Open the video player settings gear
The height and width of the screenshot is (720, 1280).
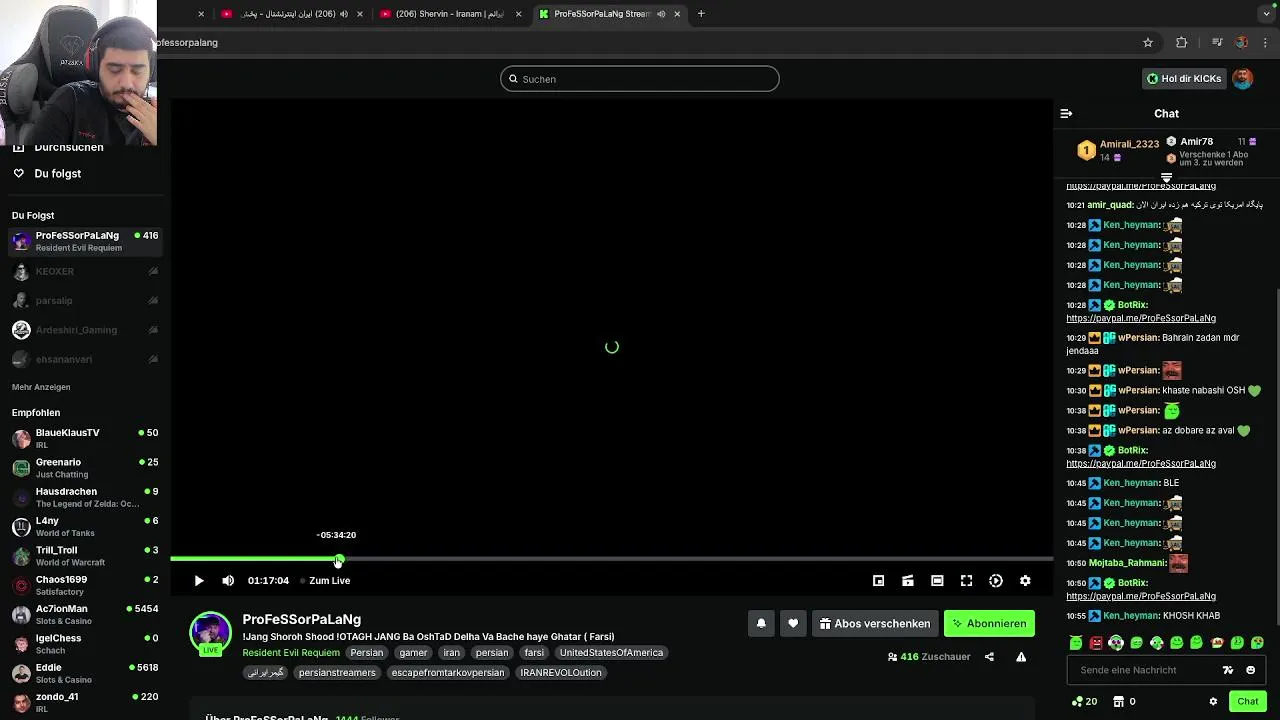(x=1025, y=581)
